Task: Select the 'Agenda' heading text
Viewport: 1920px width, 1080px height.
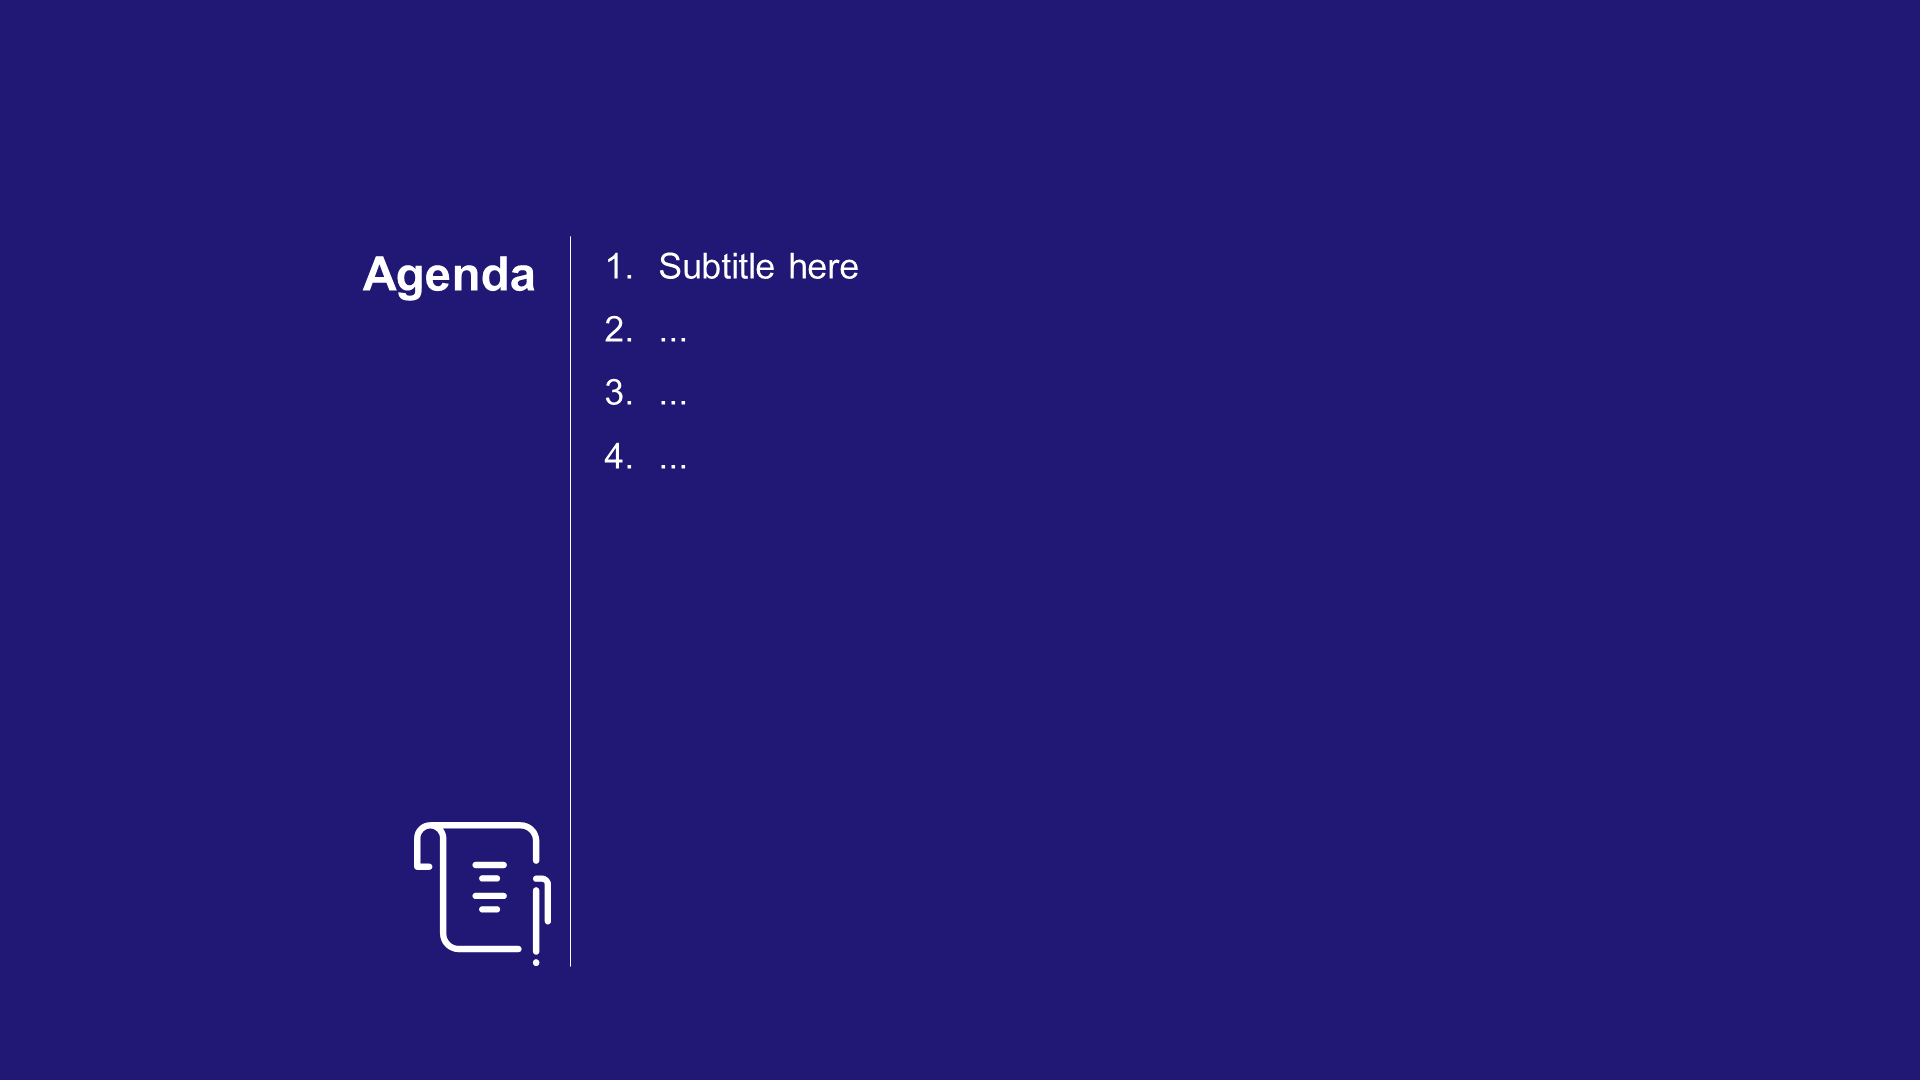Action: coord(451,273)
